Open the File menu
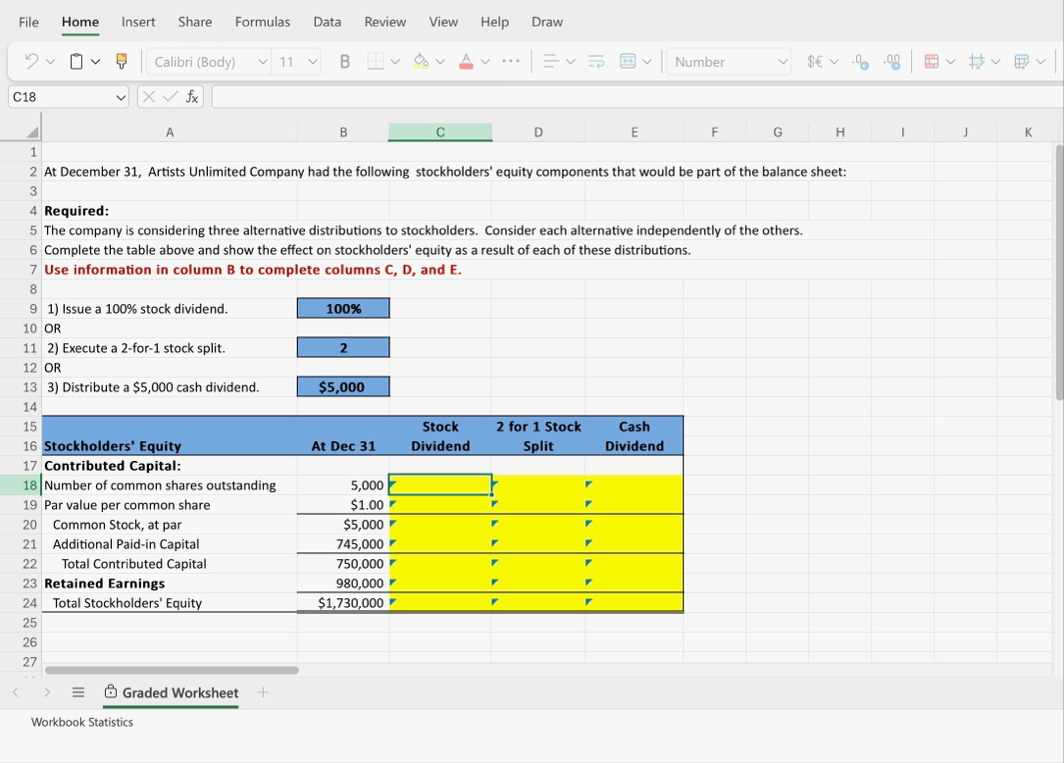Image resolution: width=1064 pixels, height=763 pixels. tap(28, 22)
